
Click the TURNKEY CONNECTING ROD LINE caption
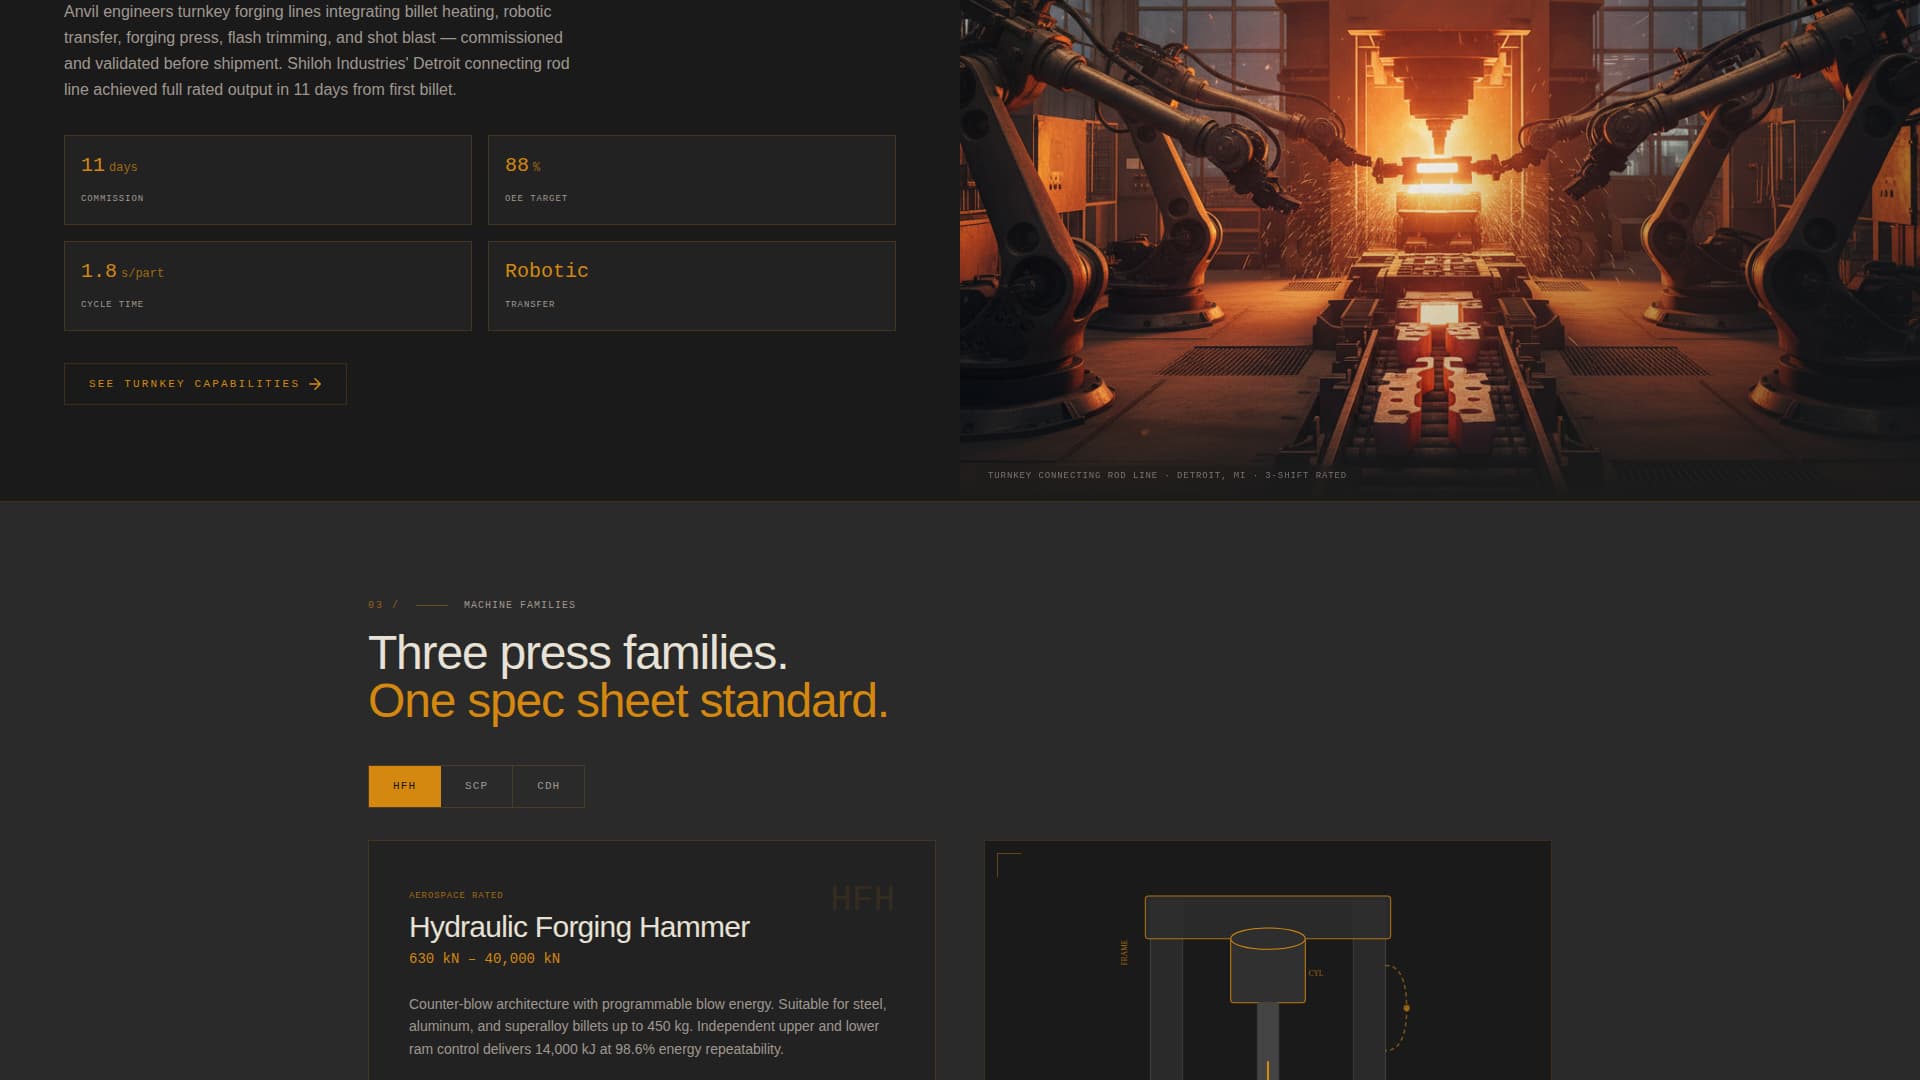(x=1167, y=475)
